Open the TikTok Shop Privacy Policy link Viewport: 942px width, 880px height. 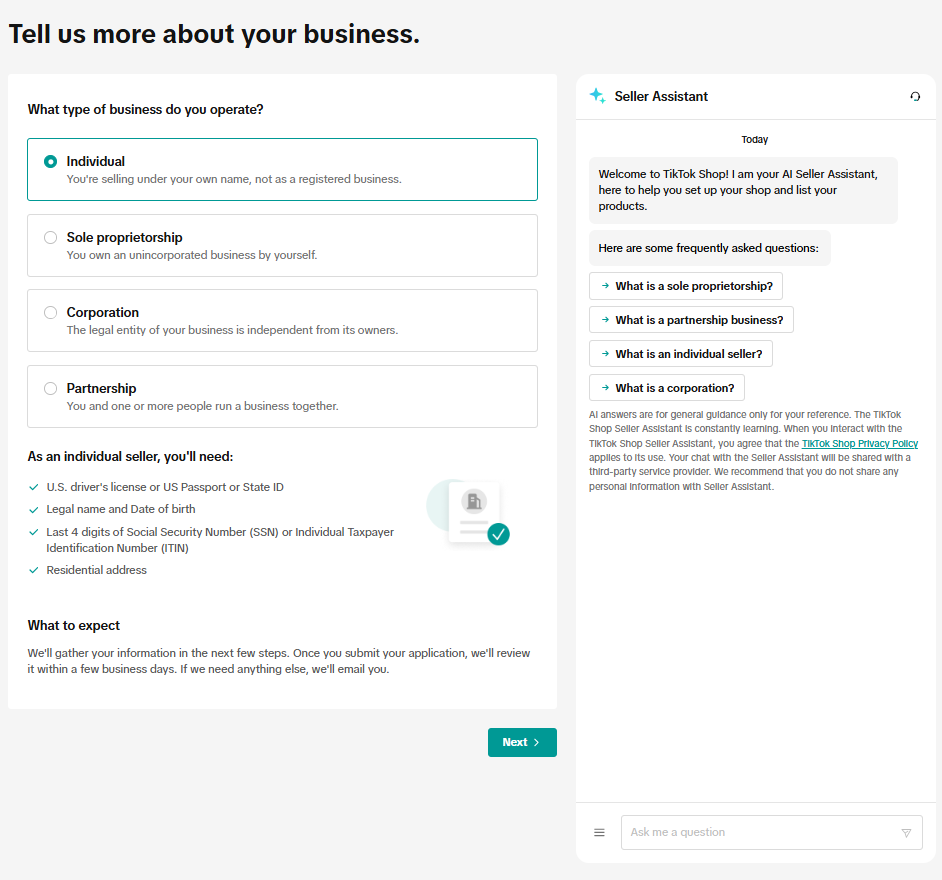(859, 443)
